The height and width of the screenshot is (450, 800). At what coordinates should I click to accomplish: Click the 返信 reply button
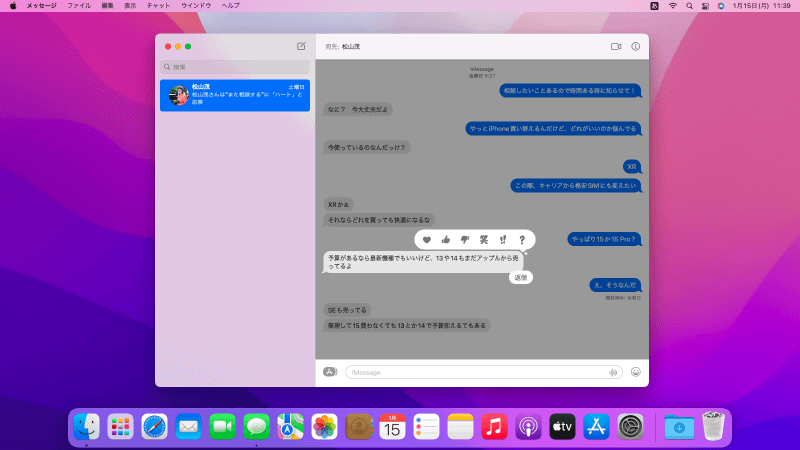pyautogui.click(x=520, y=278)
